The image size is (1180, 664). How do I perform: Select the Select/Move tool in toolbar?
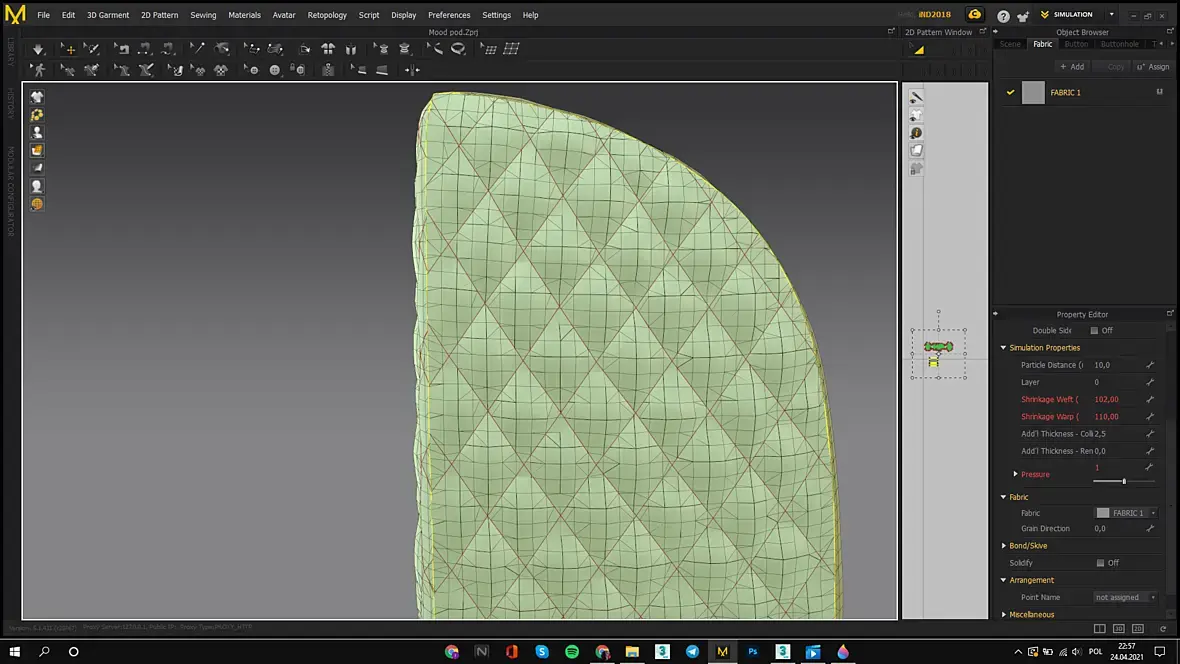click(68, 49)
